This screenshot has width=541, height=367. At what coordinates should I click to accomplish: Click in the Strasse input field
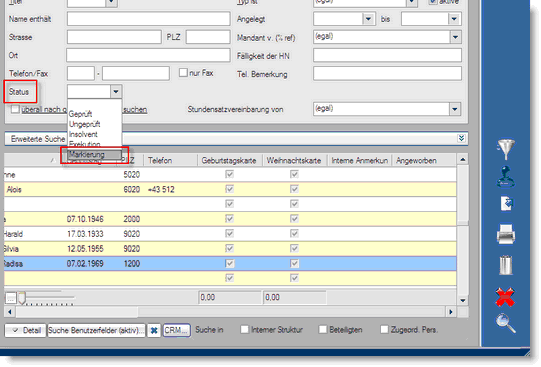114,37
